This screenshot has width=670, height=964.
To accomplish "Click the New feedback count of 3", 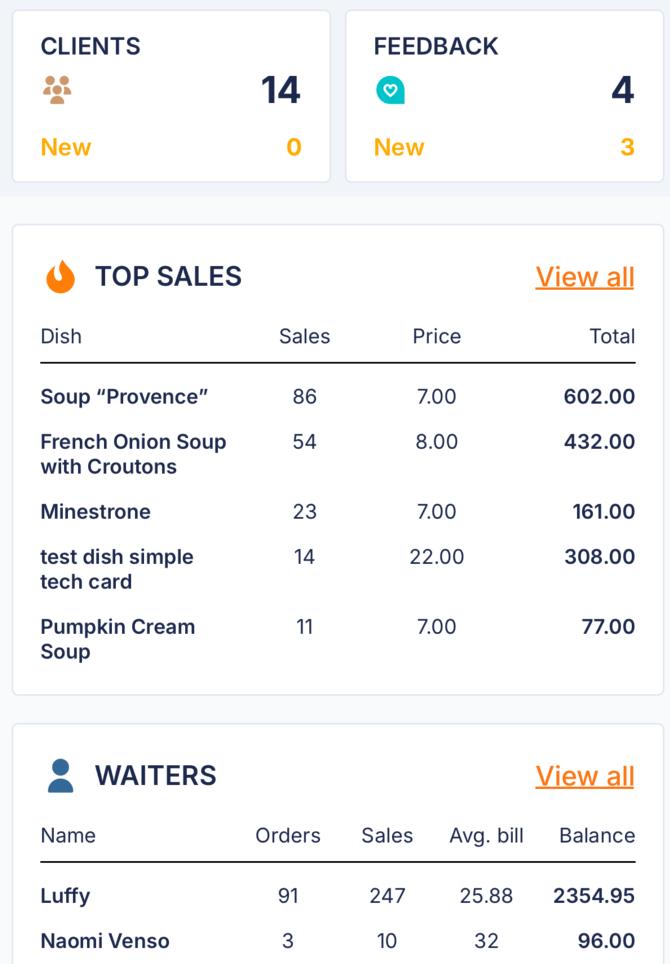I will pos(627,147).
